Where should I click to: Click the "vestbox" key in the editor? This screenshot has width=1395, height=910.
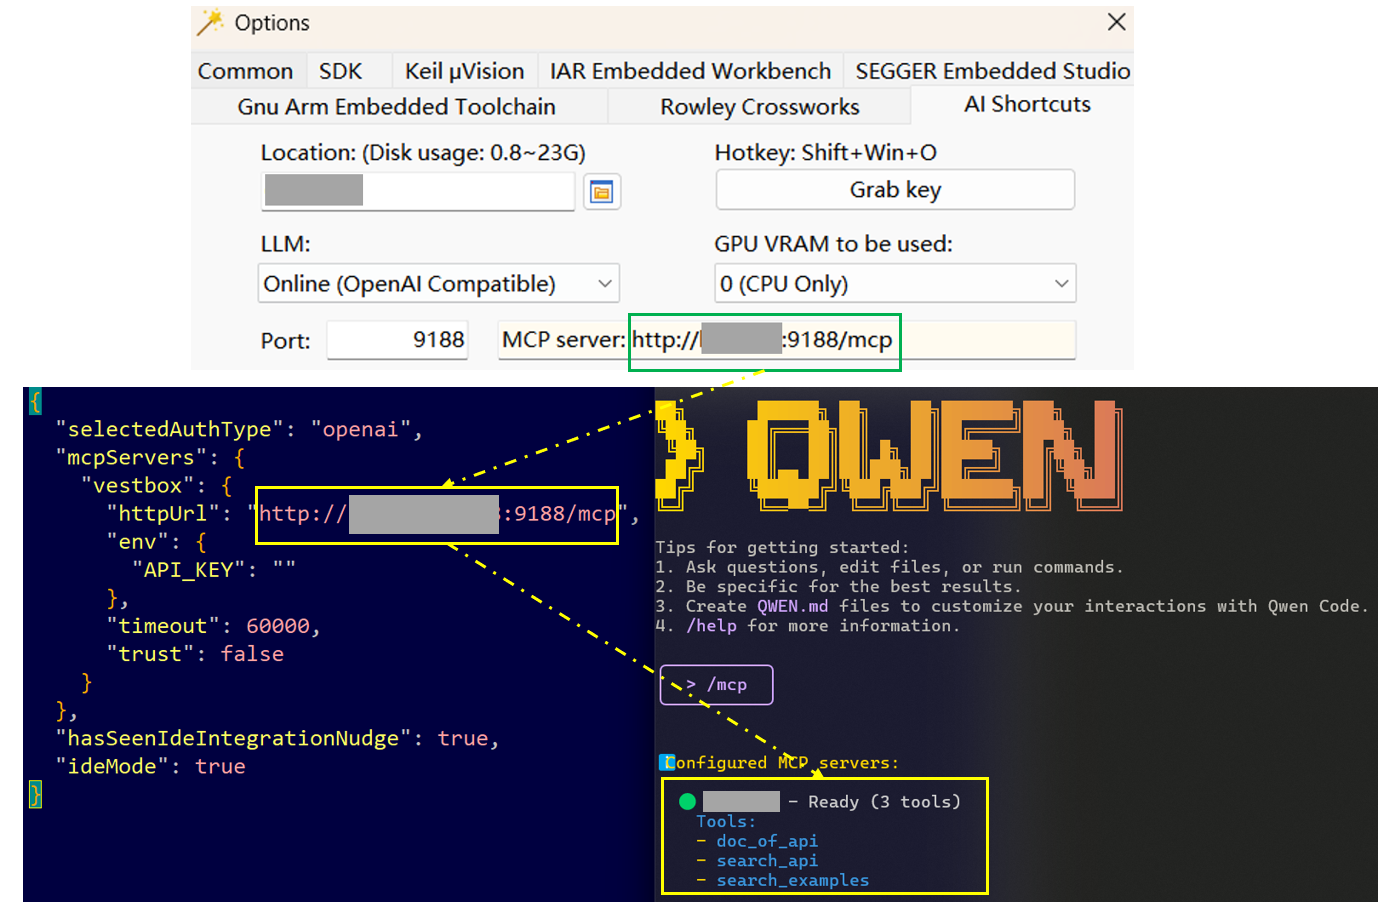click(x=137, y=485)
